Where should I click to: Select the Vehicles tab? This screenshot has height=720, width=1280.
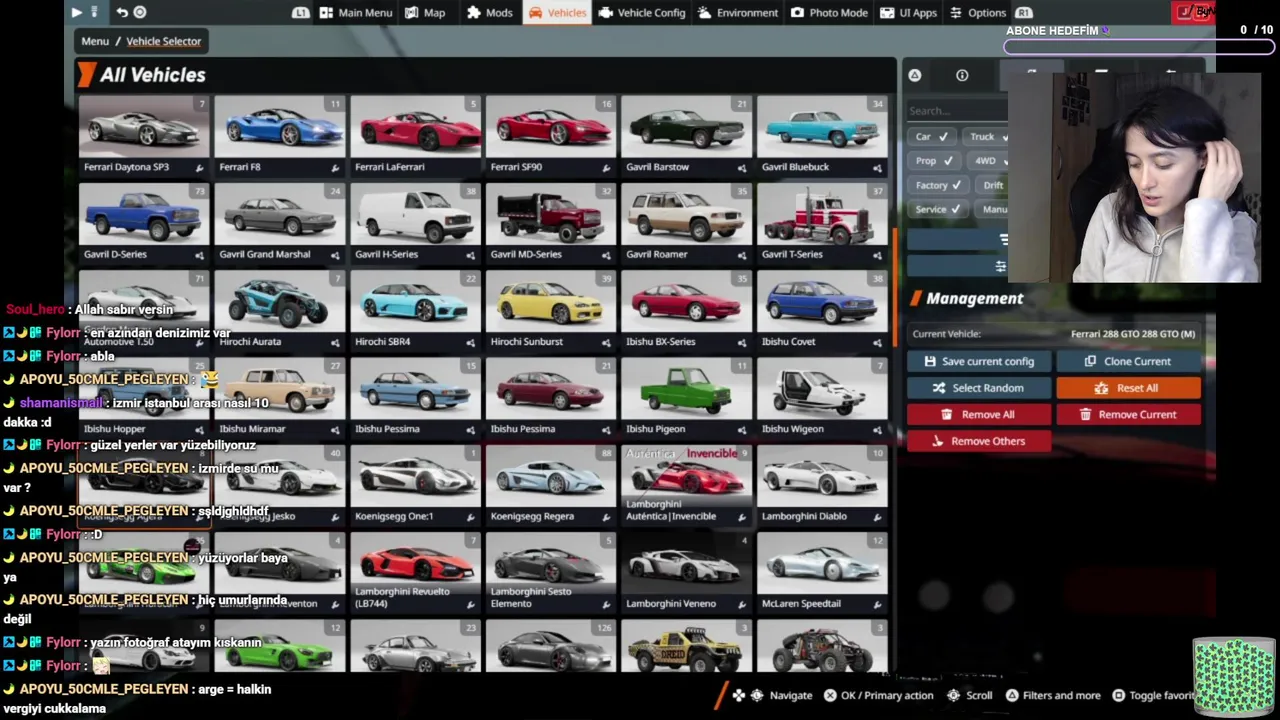(x=557, y=12)
